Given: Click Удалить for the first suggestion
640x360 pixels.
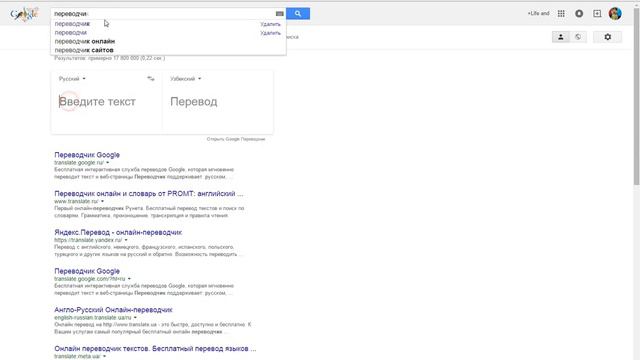Looking at the screenshot, I should click(270, 24).
